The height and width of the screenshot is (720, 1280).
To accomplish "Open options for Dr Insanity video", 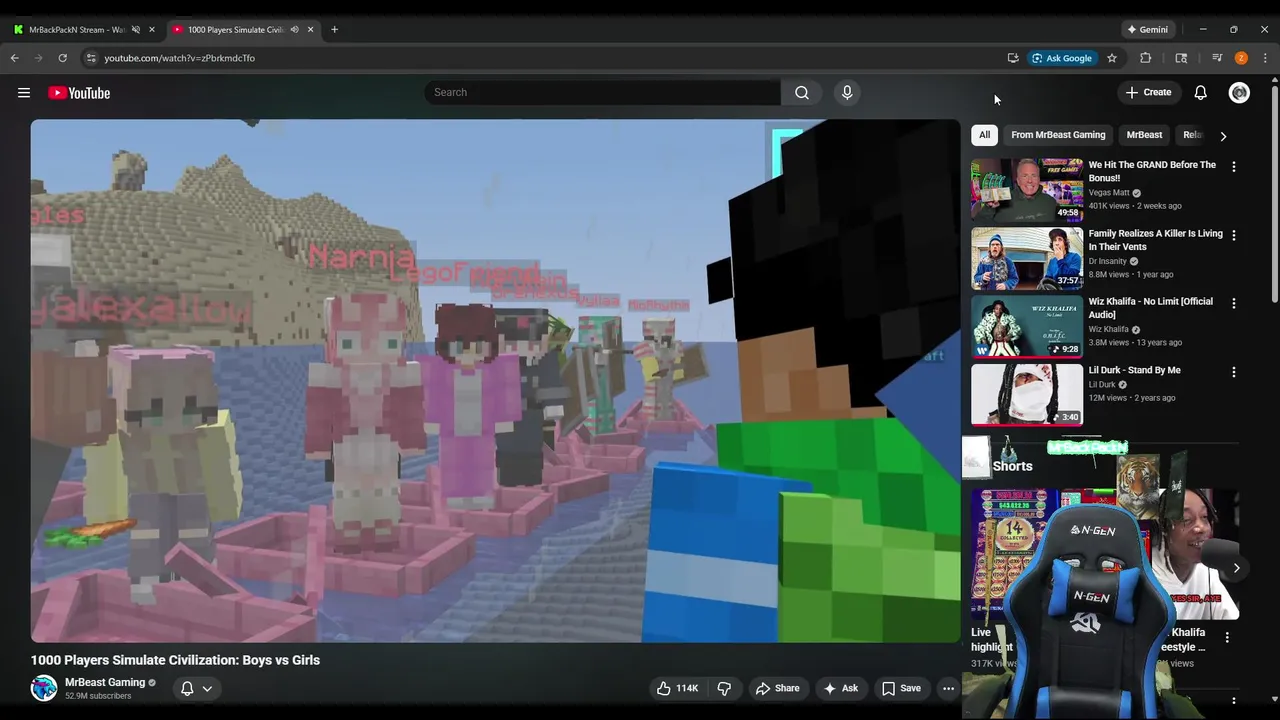I will [x=1233, y=235].
